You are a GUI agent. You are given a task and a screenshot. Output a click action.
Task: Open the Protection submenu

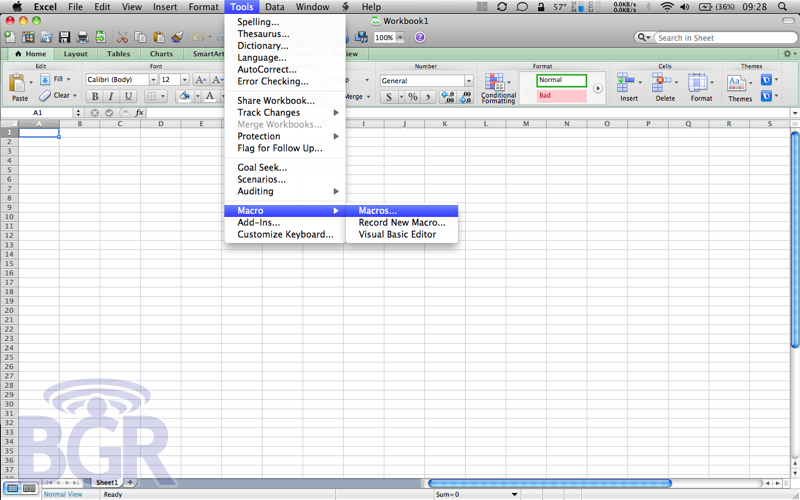285,136
